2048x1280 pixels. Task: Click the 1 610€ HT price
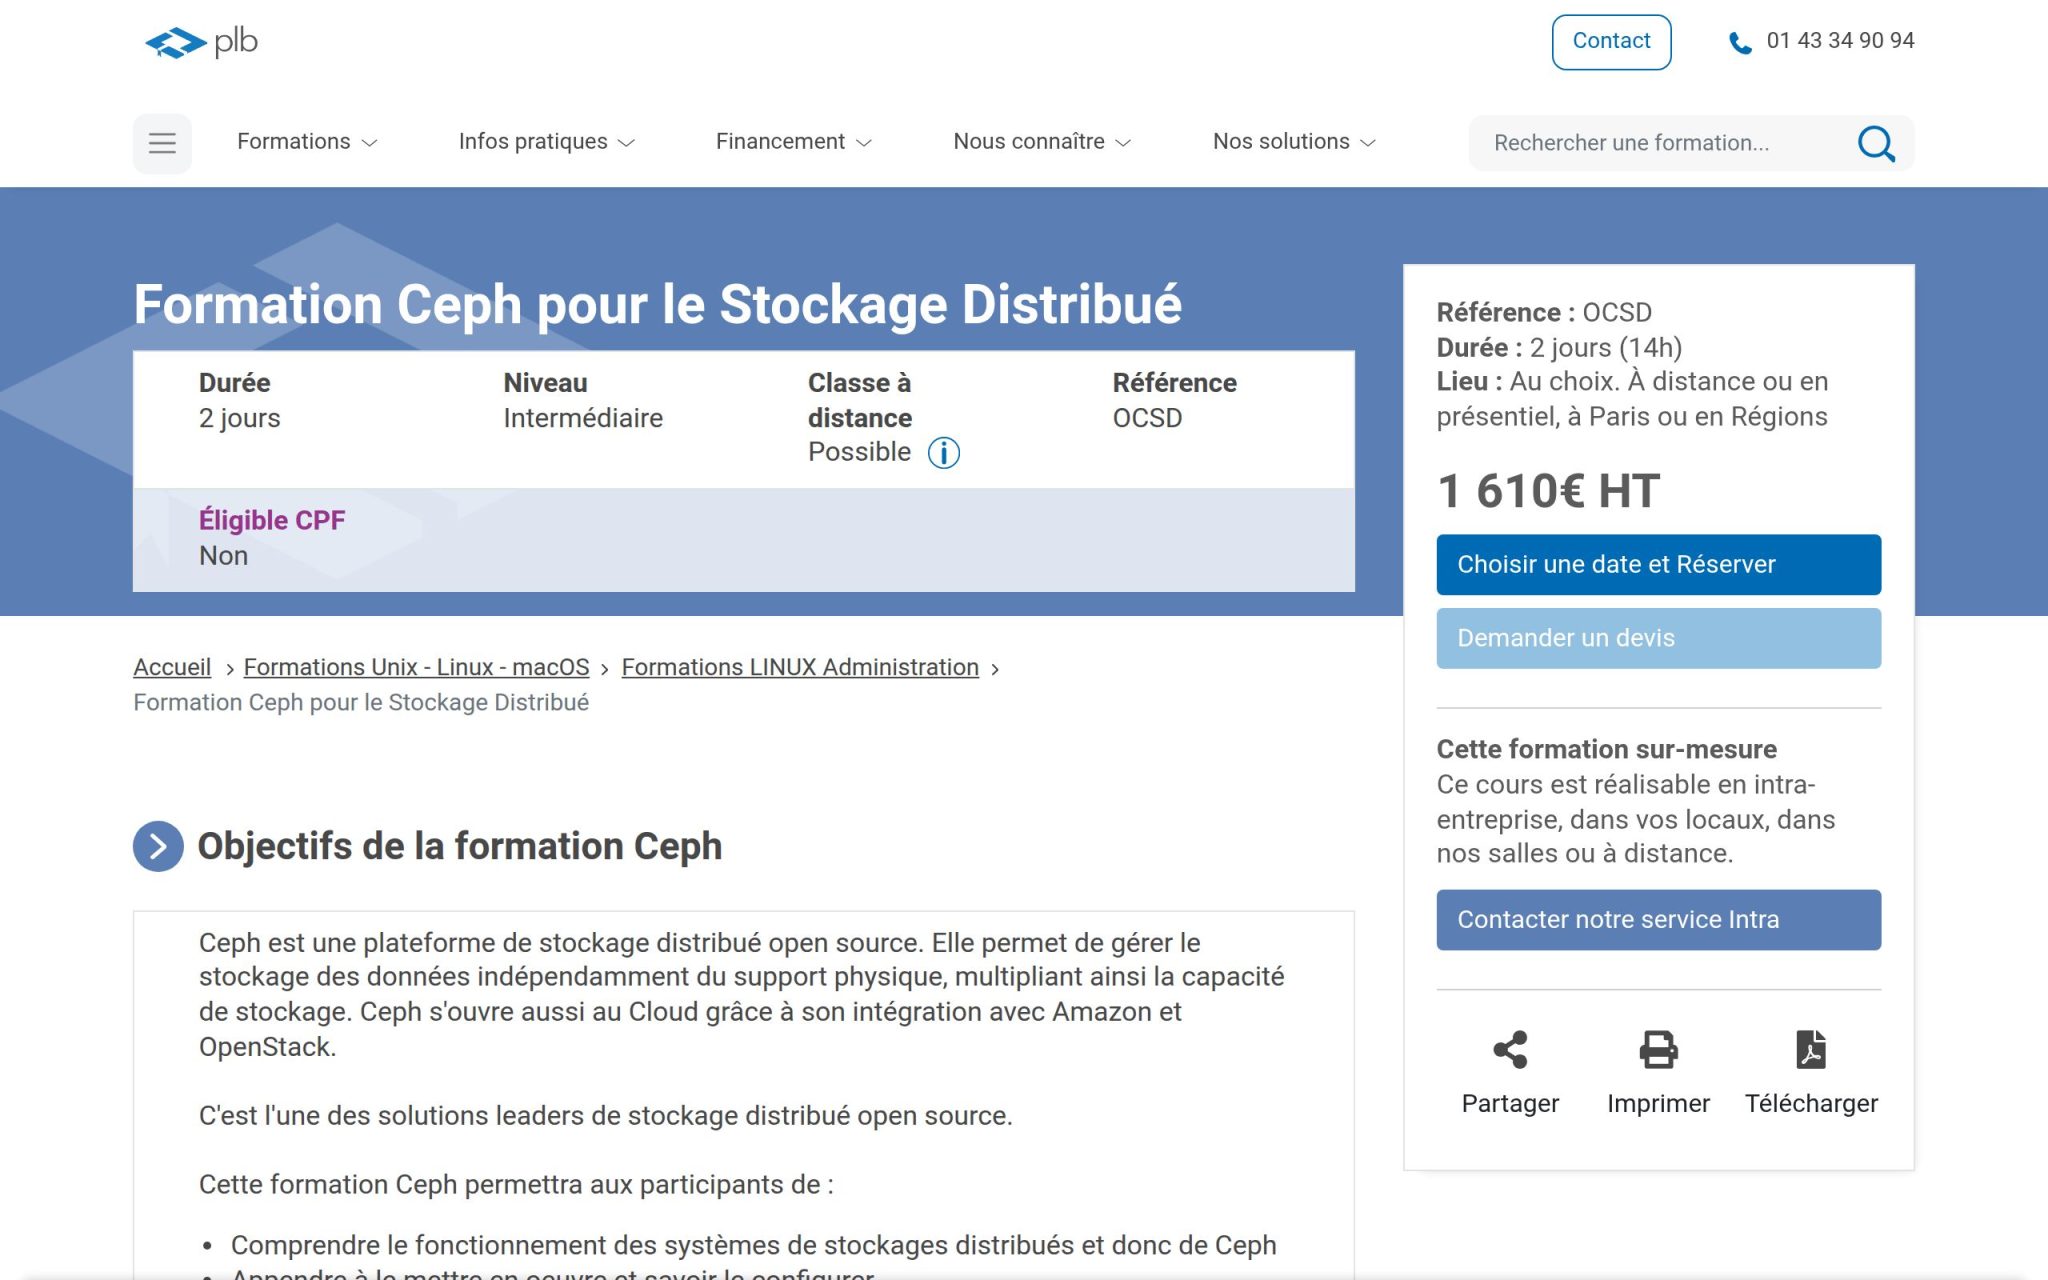click(1548, 491)
